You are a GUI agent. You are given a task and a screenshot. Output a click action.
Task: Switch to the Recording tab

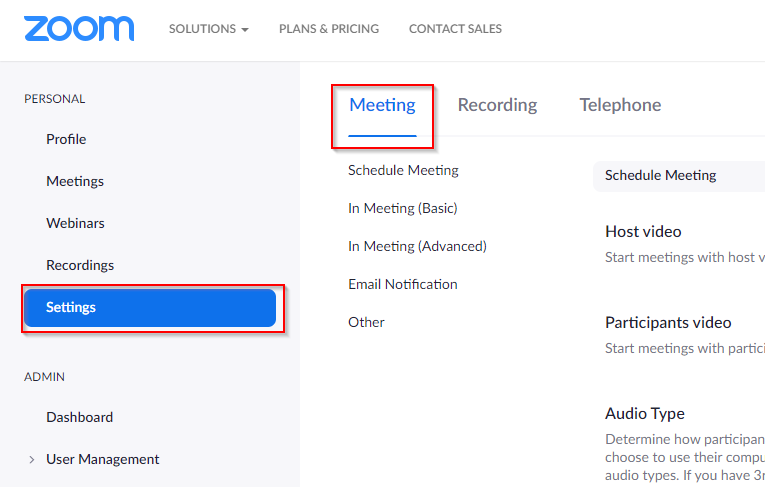coord(497,105)
